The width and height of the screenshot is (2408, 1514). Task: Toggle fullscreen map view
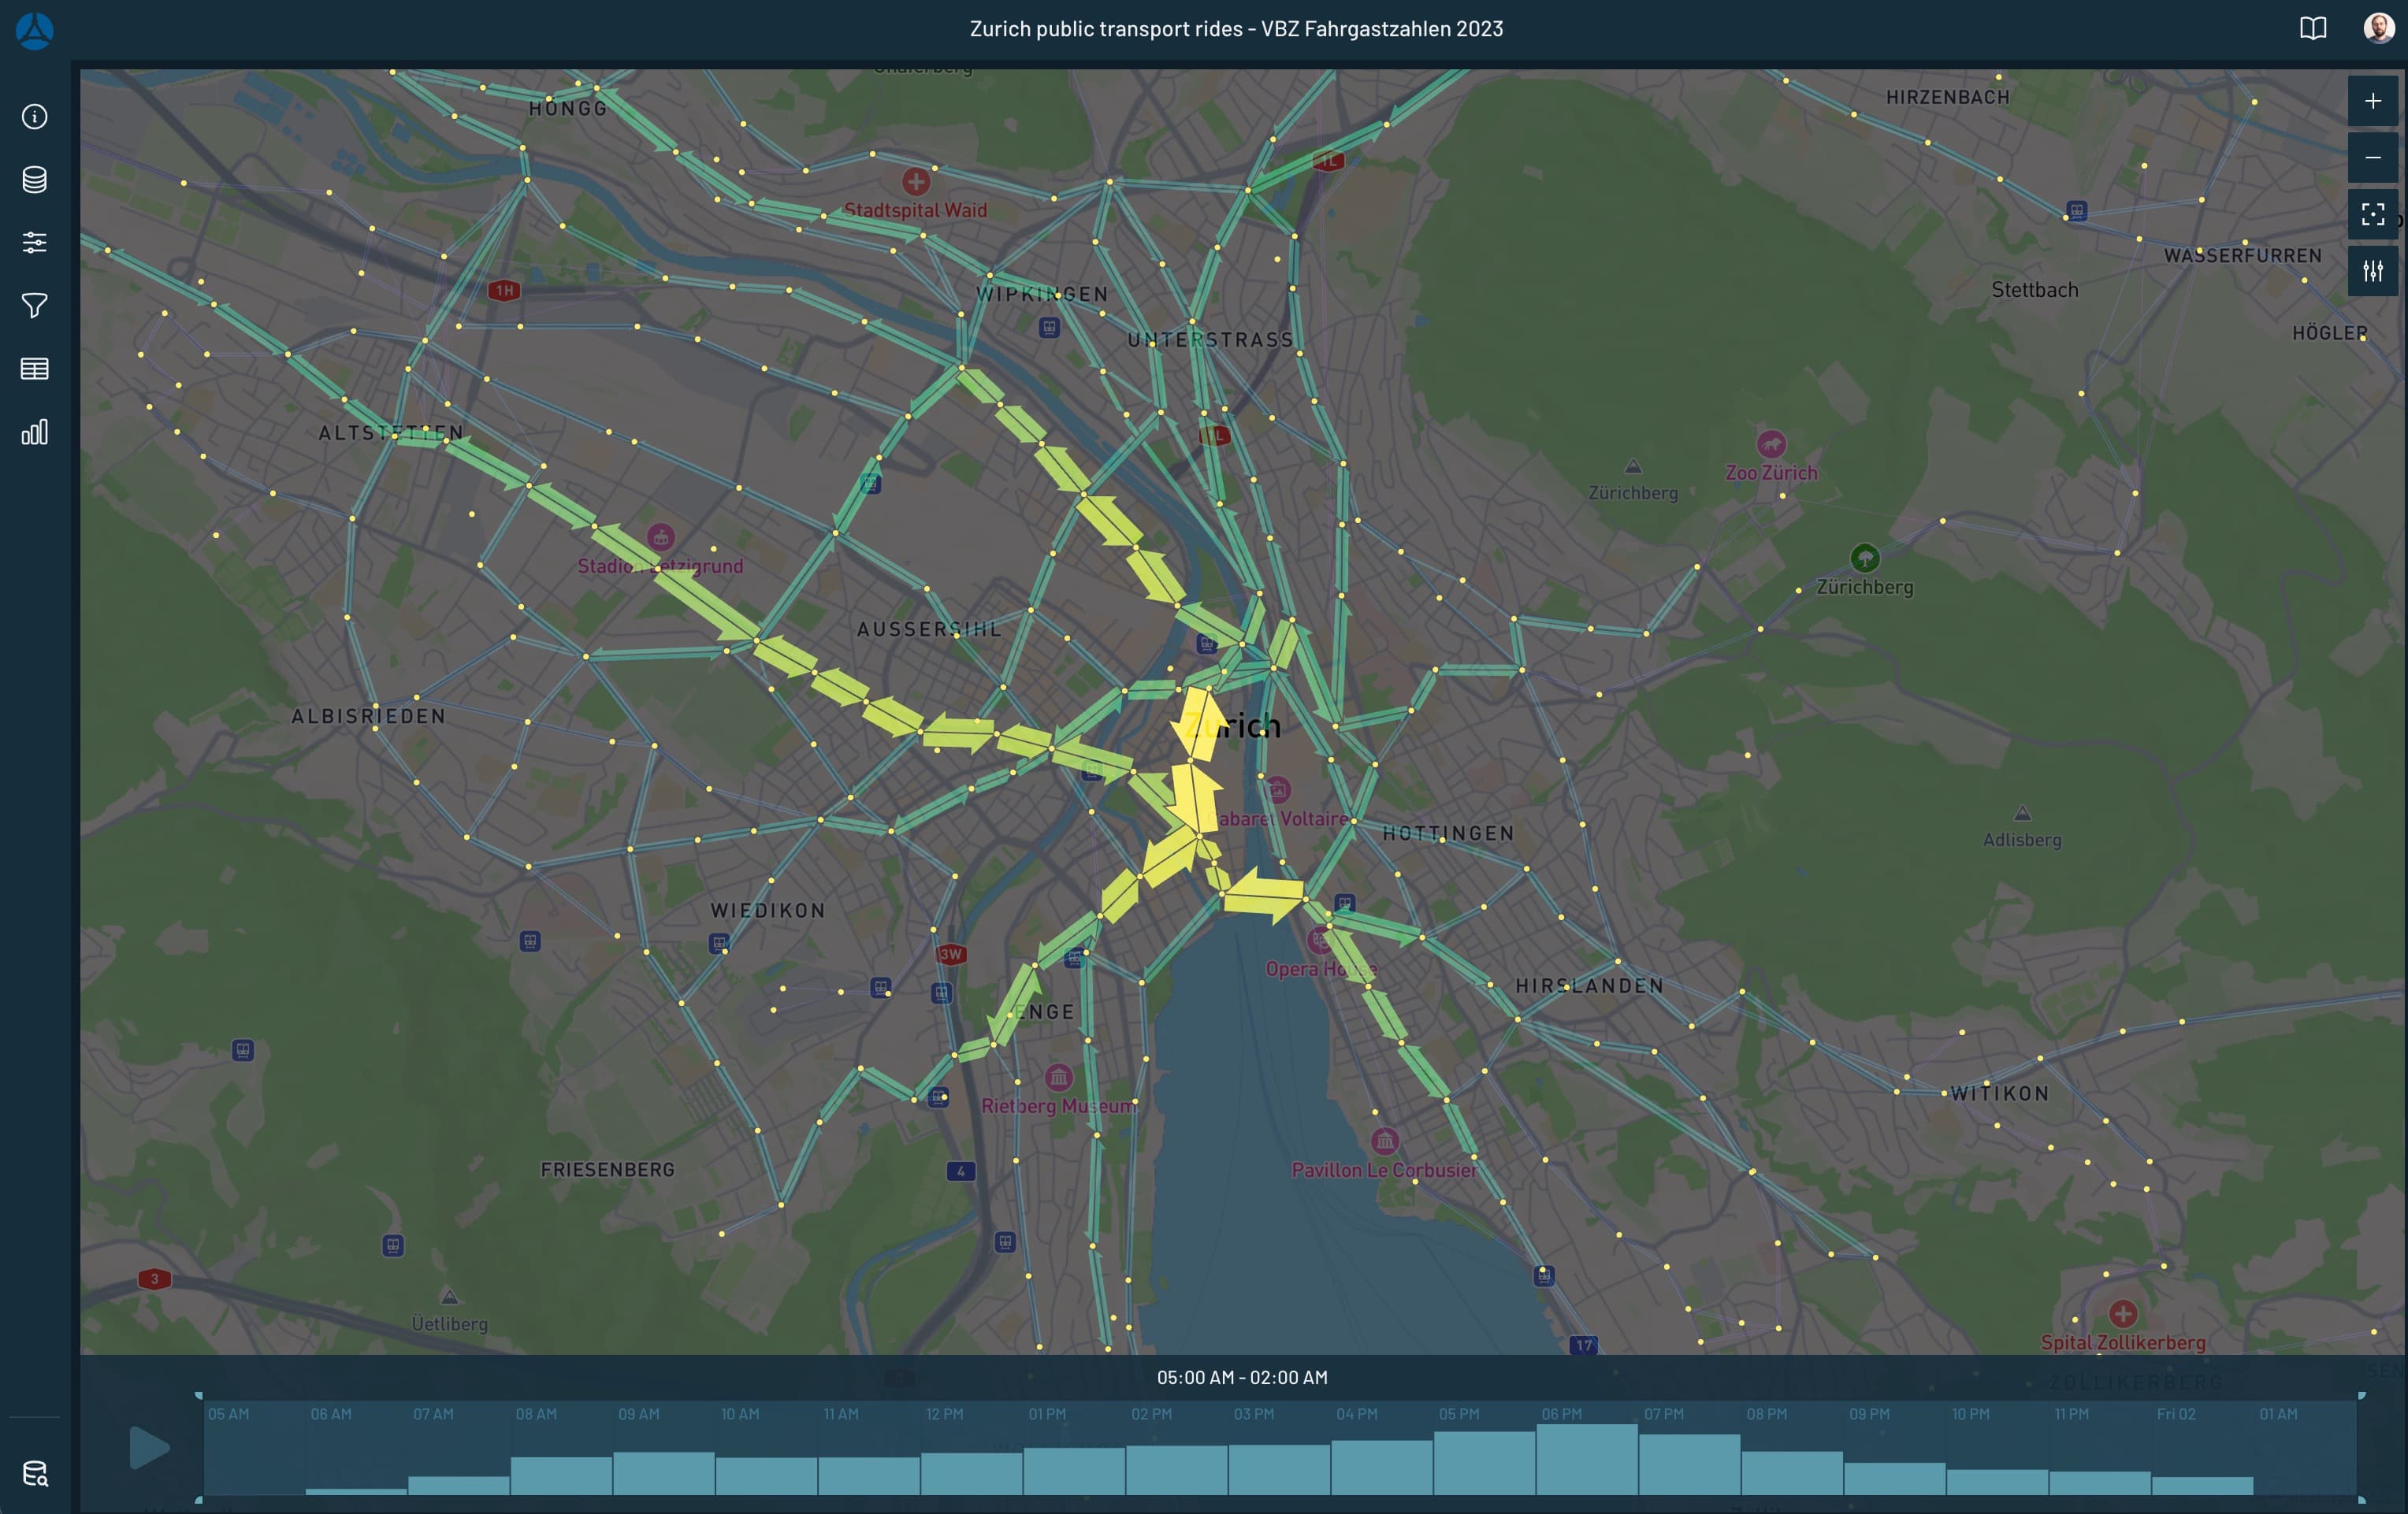[x=2372, y=214]
